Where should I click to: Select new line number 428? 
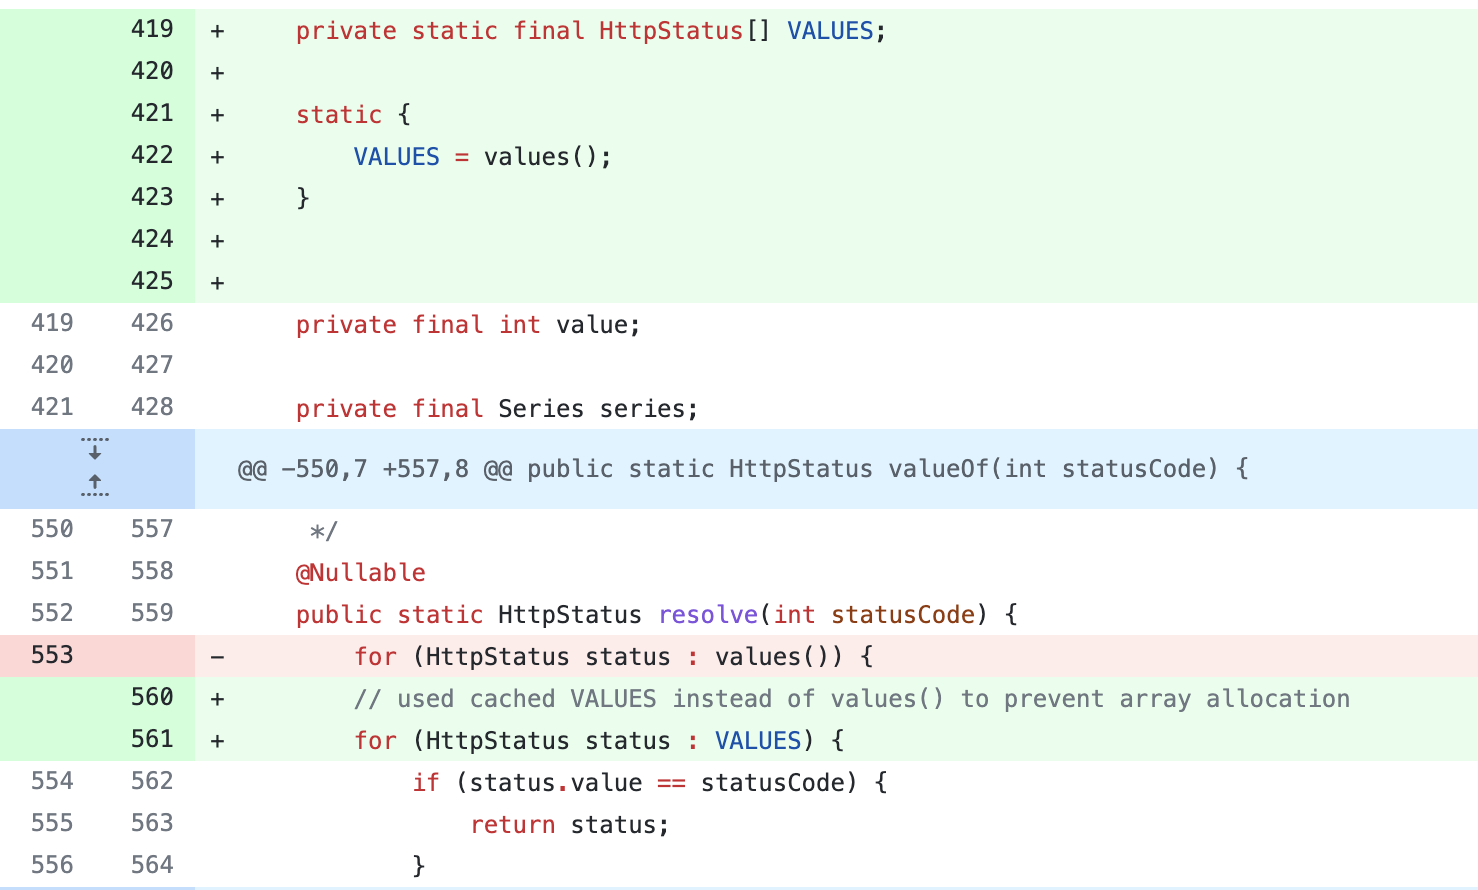pos(152,407)
